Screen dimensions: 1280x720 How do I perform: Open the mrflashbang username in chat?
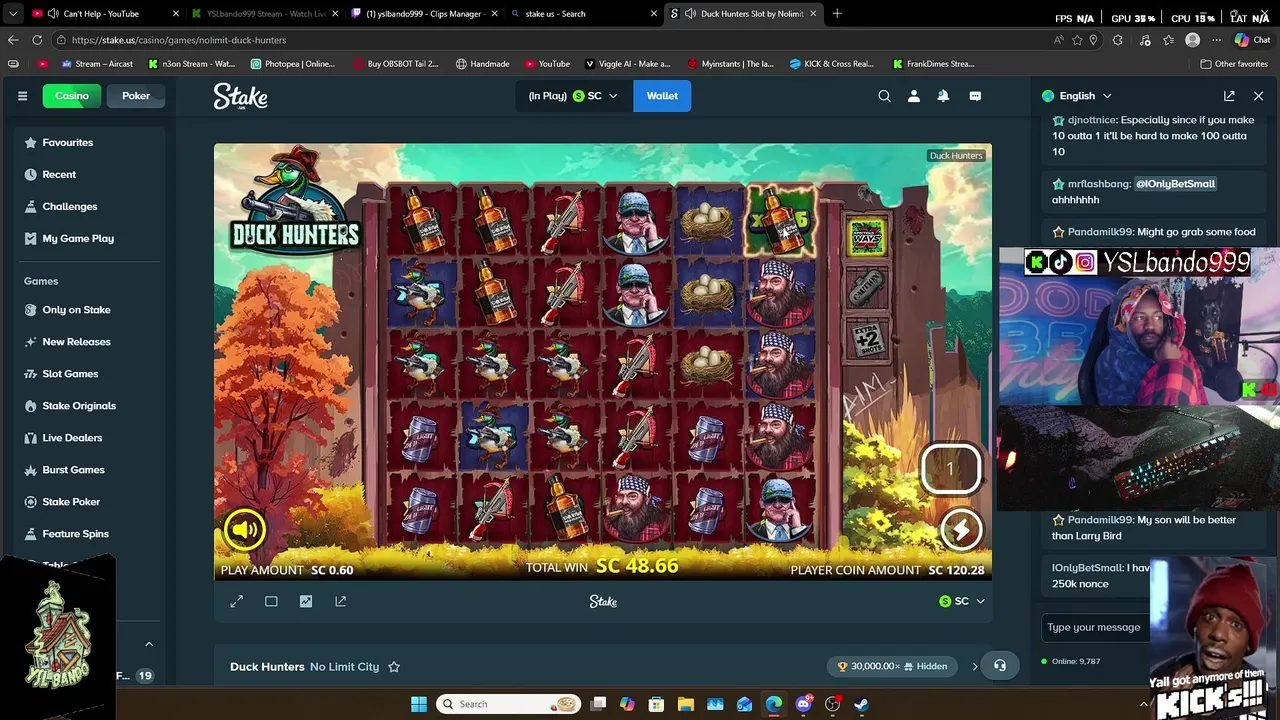[x=1099, y=184]
